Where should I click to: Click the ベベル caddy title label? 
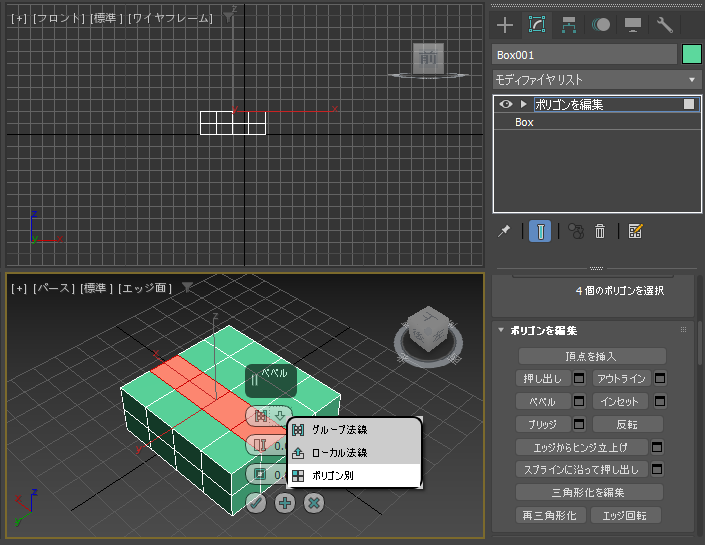[274, 373]
